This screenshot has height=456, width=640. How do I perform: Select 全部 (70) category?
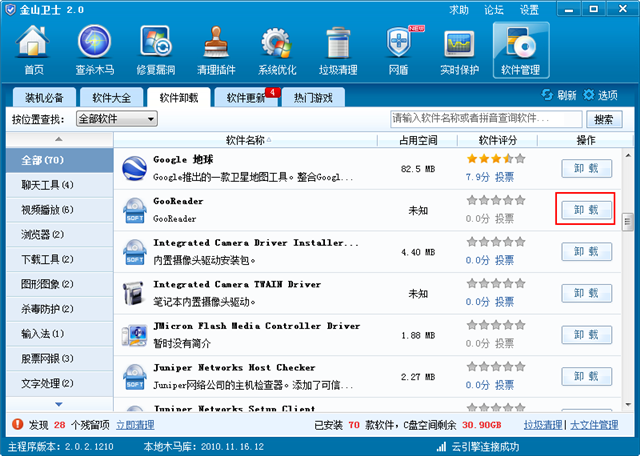[60, 160]
